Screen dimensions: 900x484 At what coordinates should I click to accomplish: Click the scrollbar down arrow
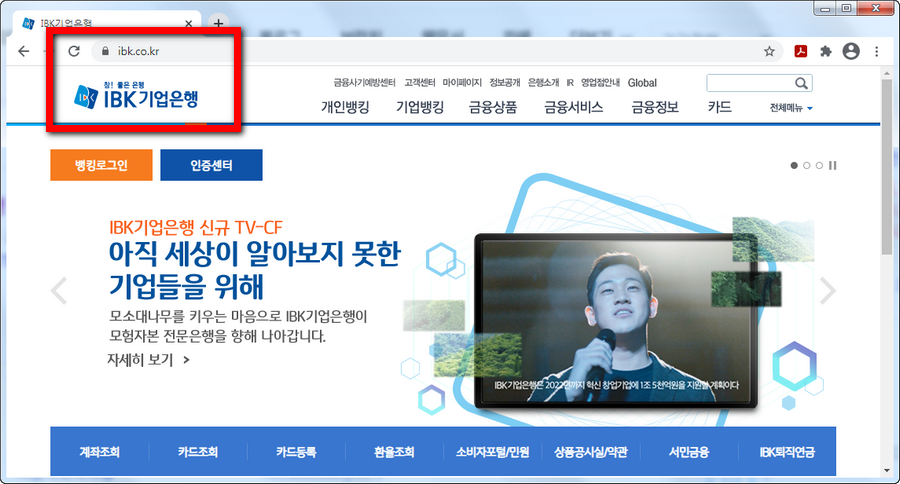[x=887, y=471]
